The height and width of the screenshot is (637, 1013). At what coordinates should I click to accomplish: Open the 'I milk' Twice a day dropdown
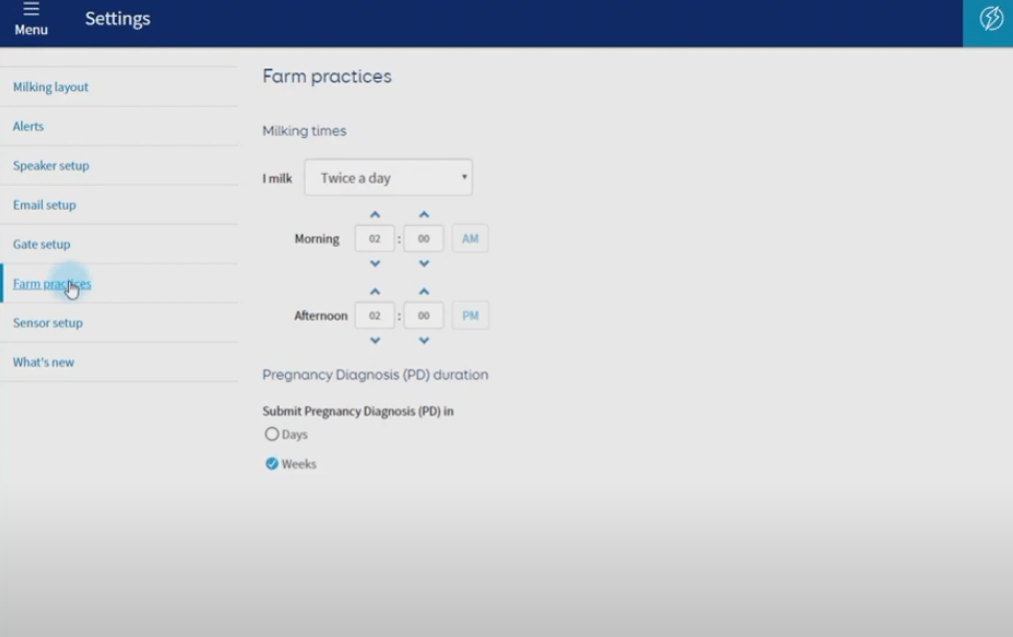(x=388, y=178)
